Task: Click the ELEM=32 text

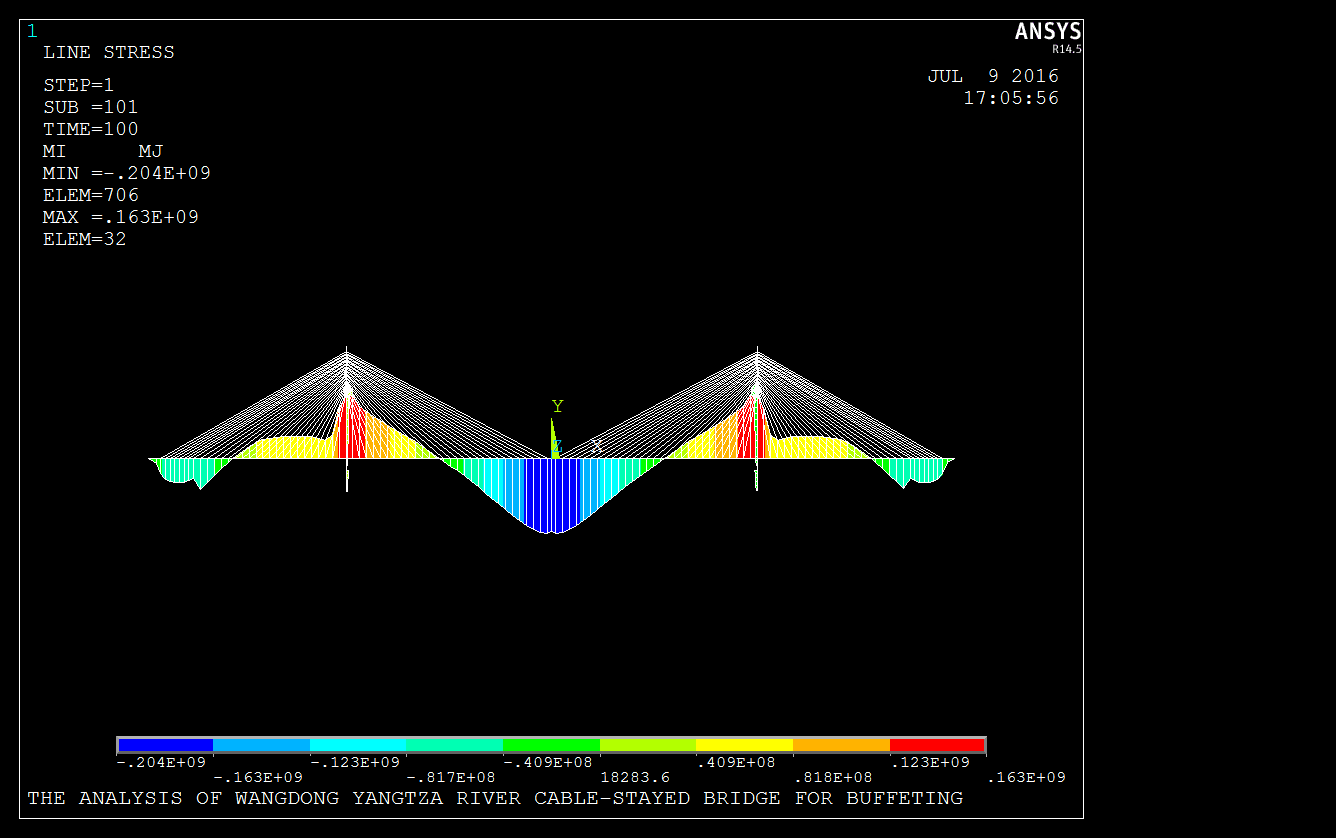Action: 84,239
